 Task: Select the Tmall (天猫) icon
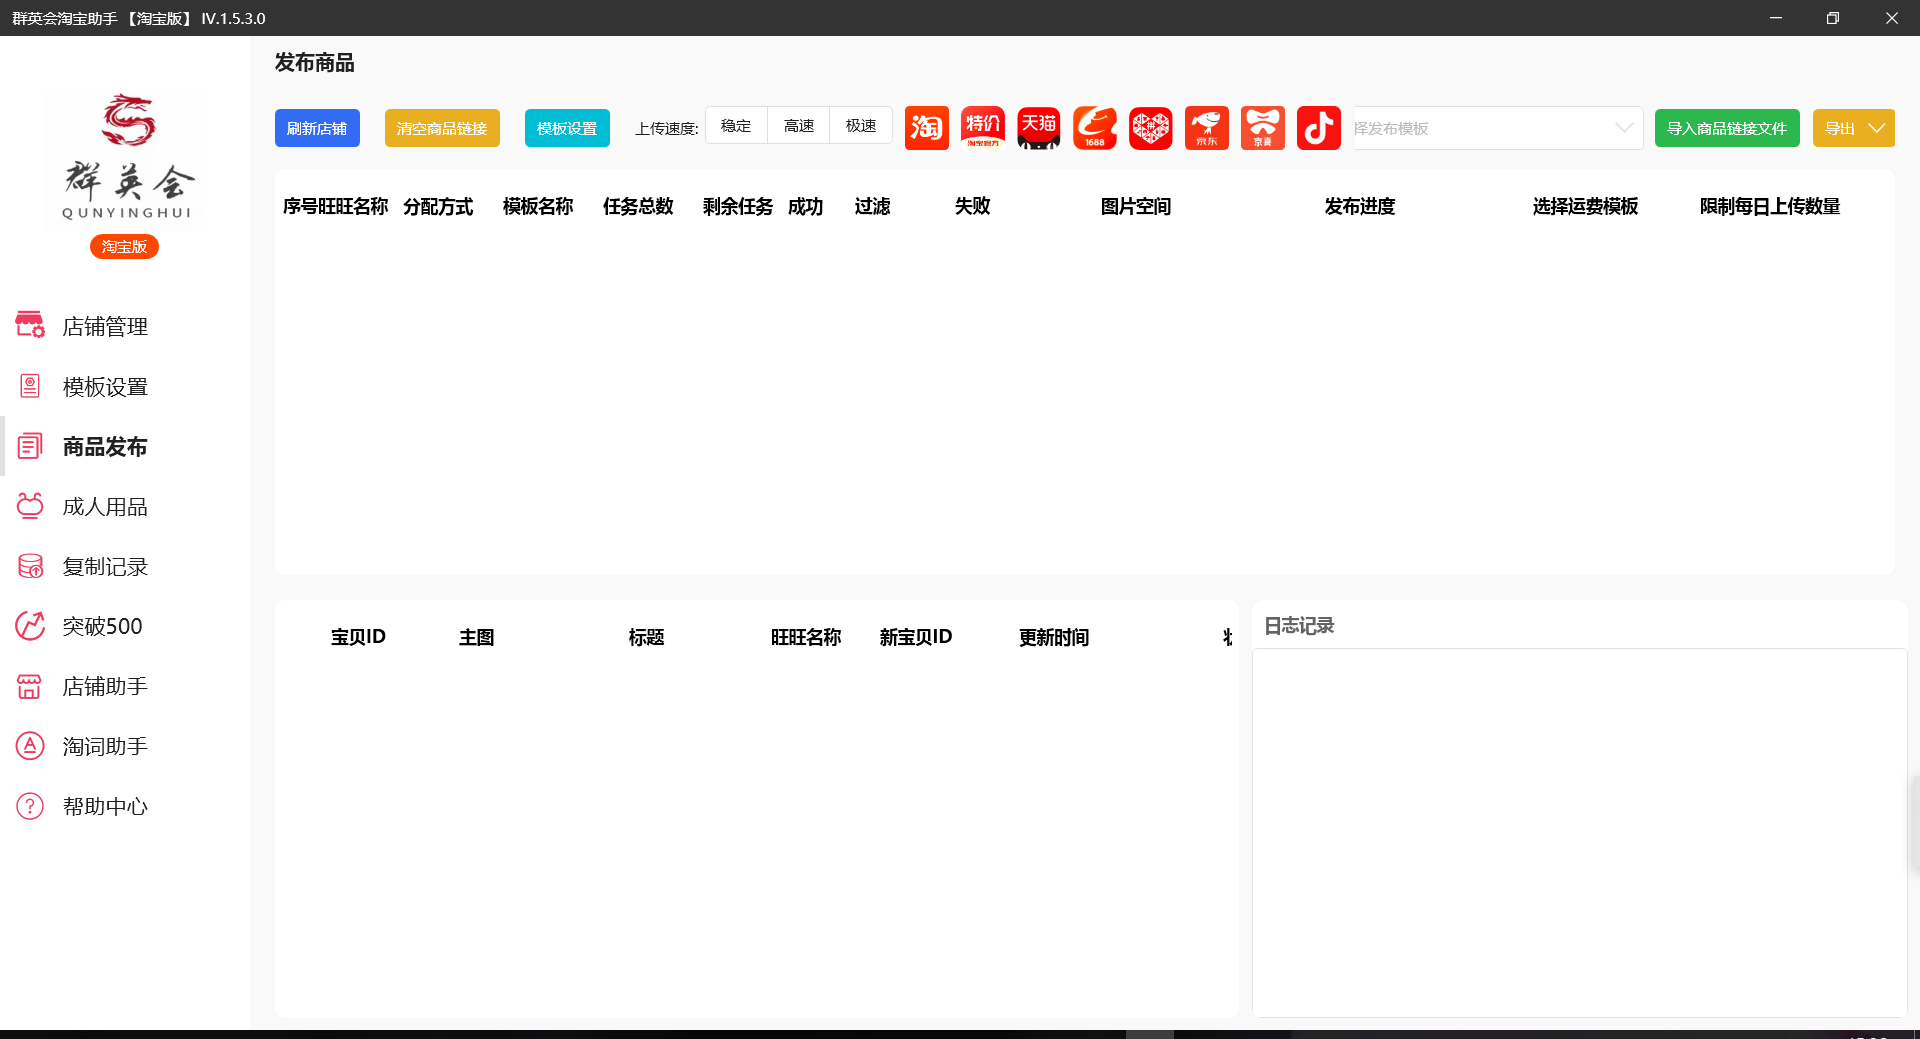1038,128
